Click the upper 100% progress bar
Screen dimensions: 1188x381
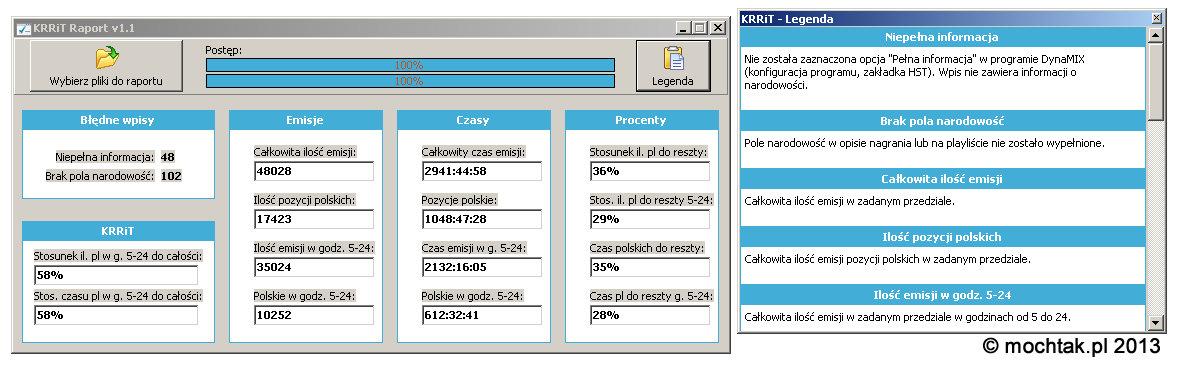410,65
